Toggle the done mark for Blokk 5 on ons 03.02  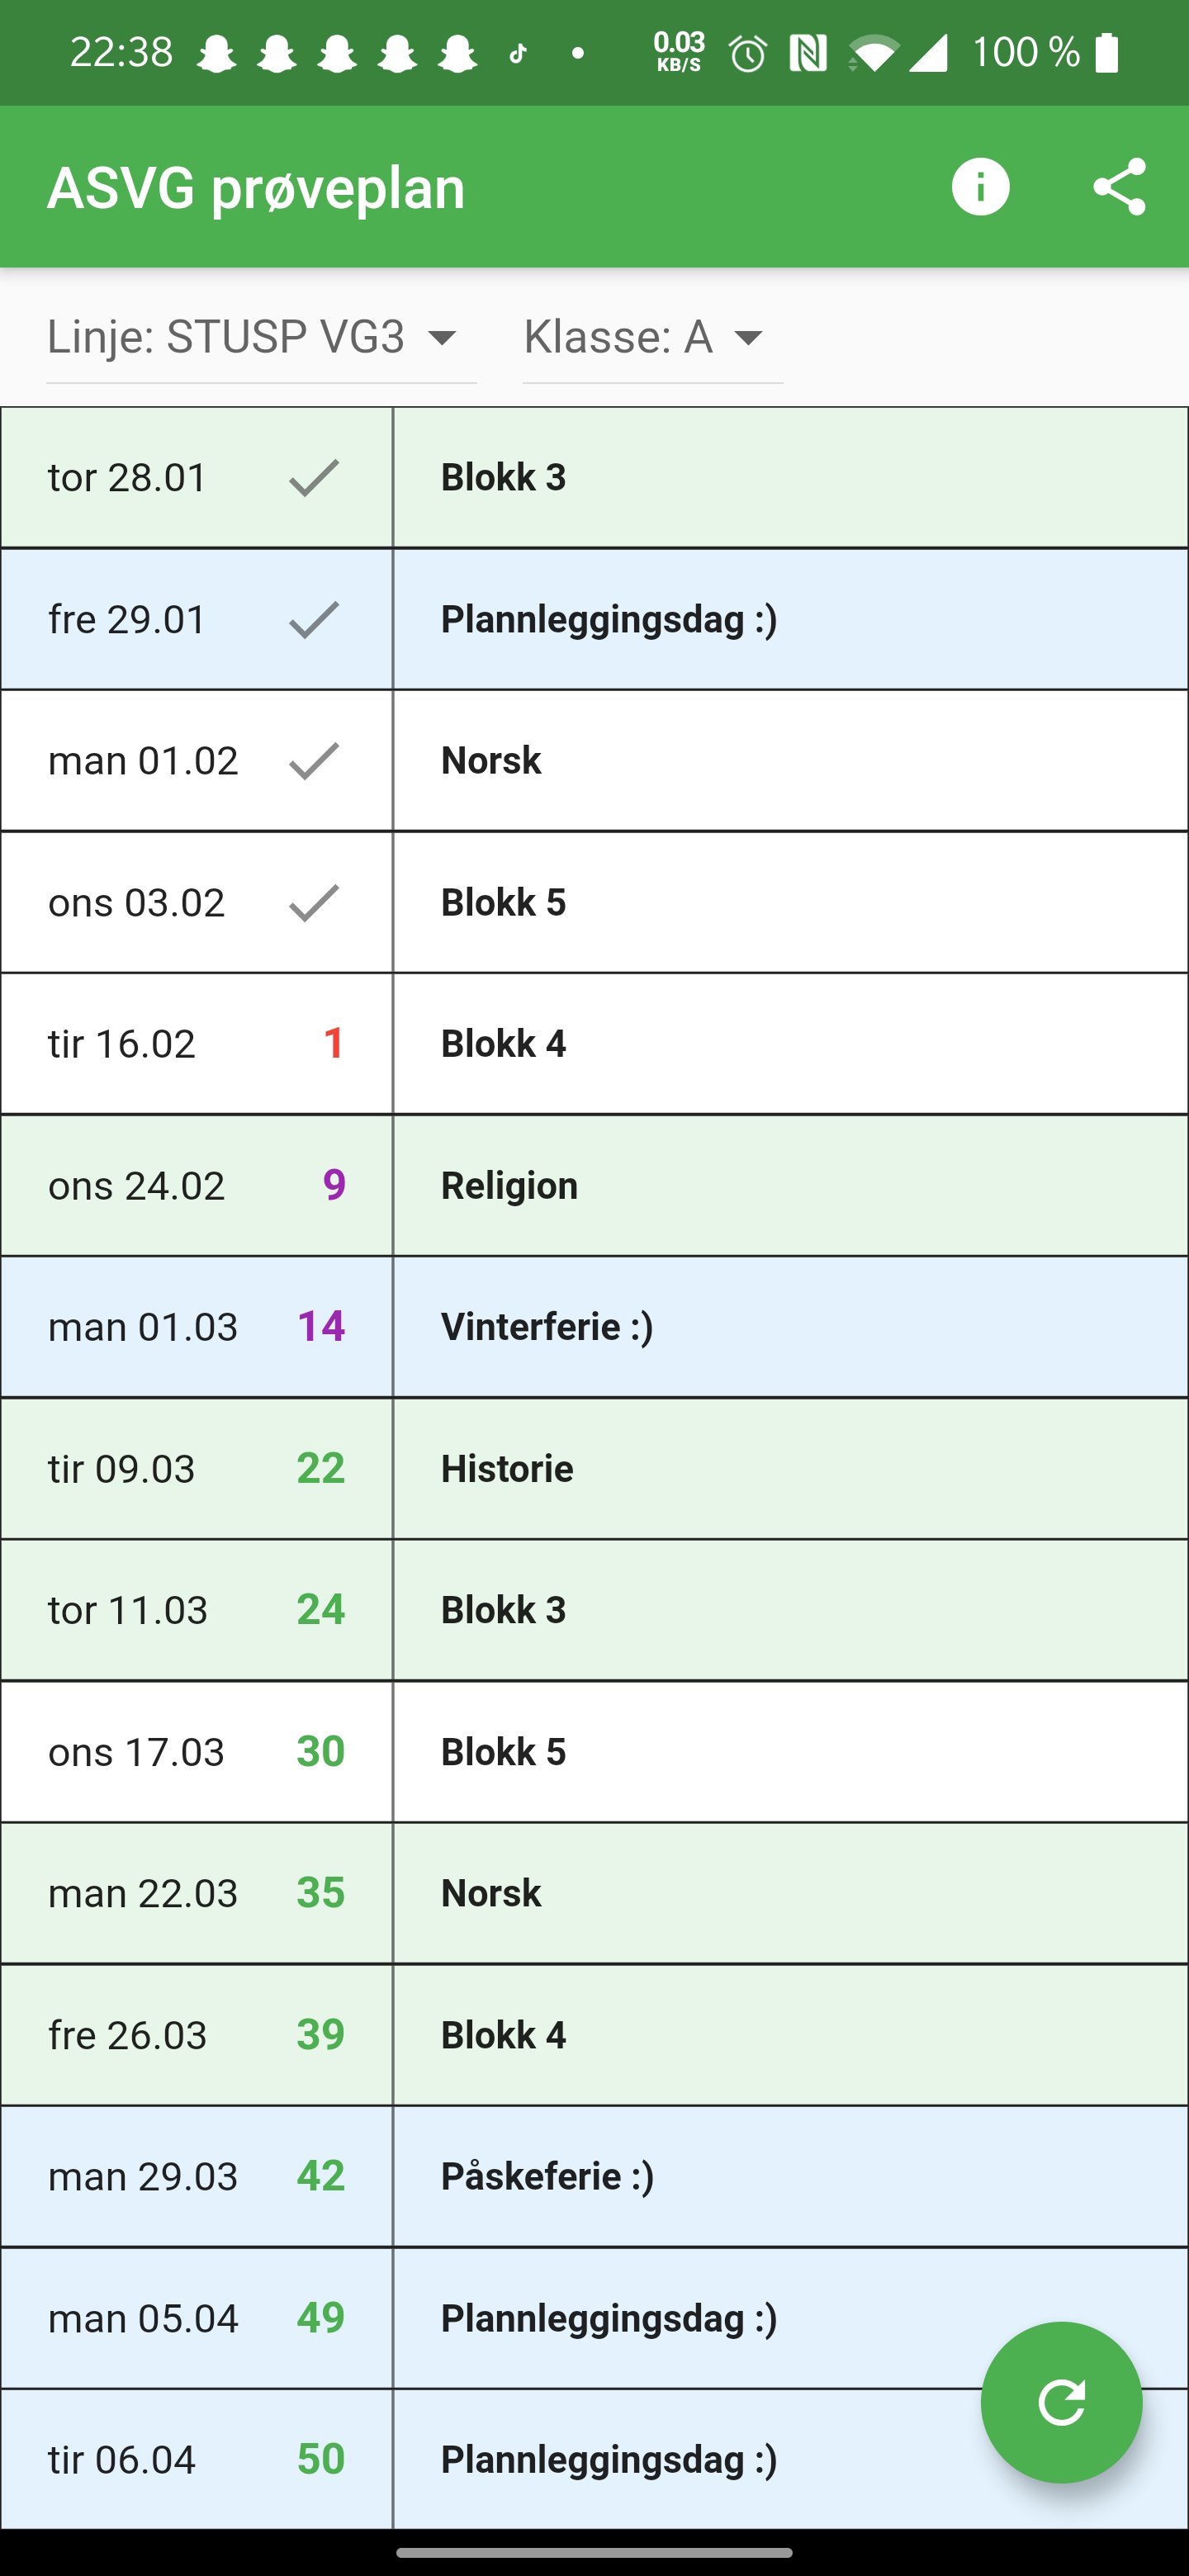312,902
